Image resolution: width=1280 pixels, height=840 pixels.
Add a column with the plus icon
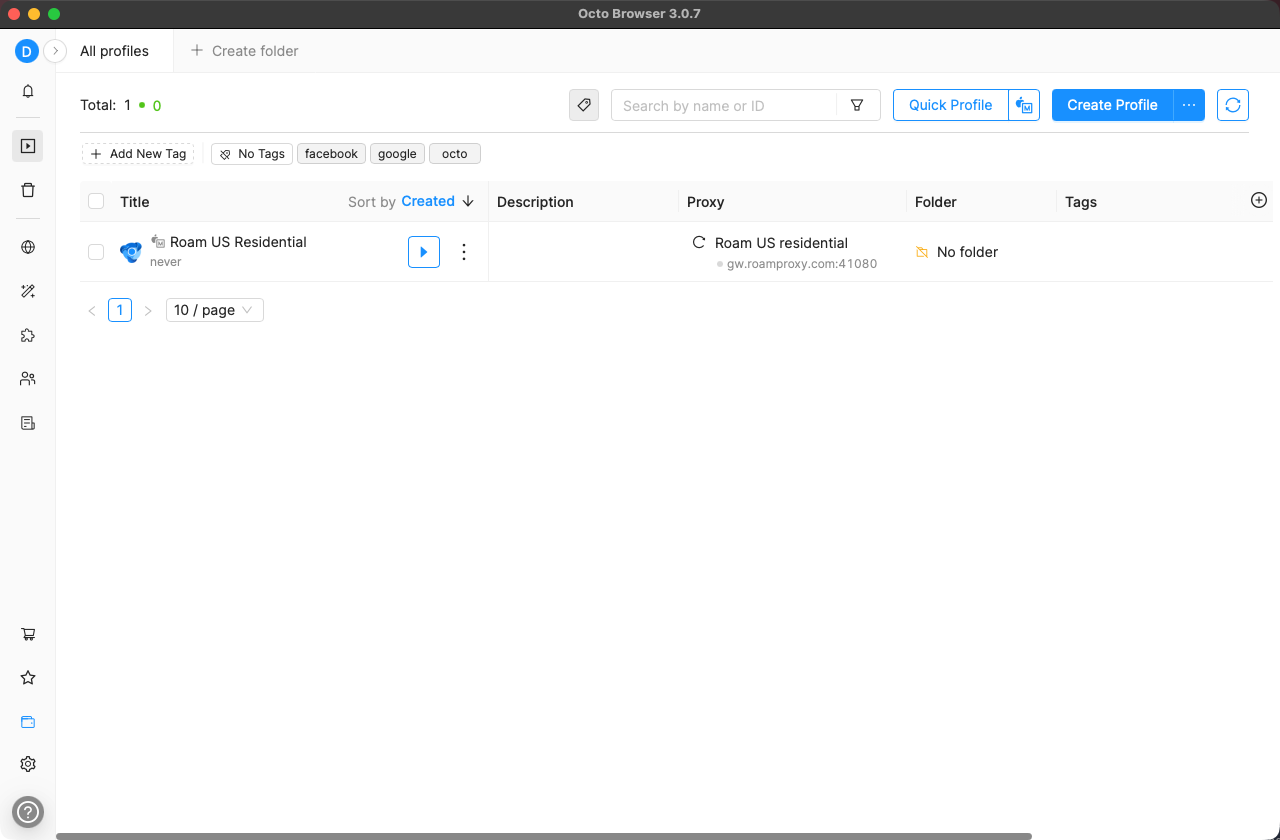(1259, 200)
